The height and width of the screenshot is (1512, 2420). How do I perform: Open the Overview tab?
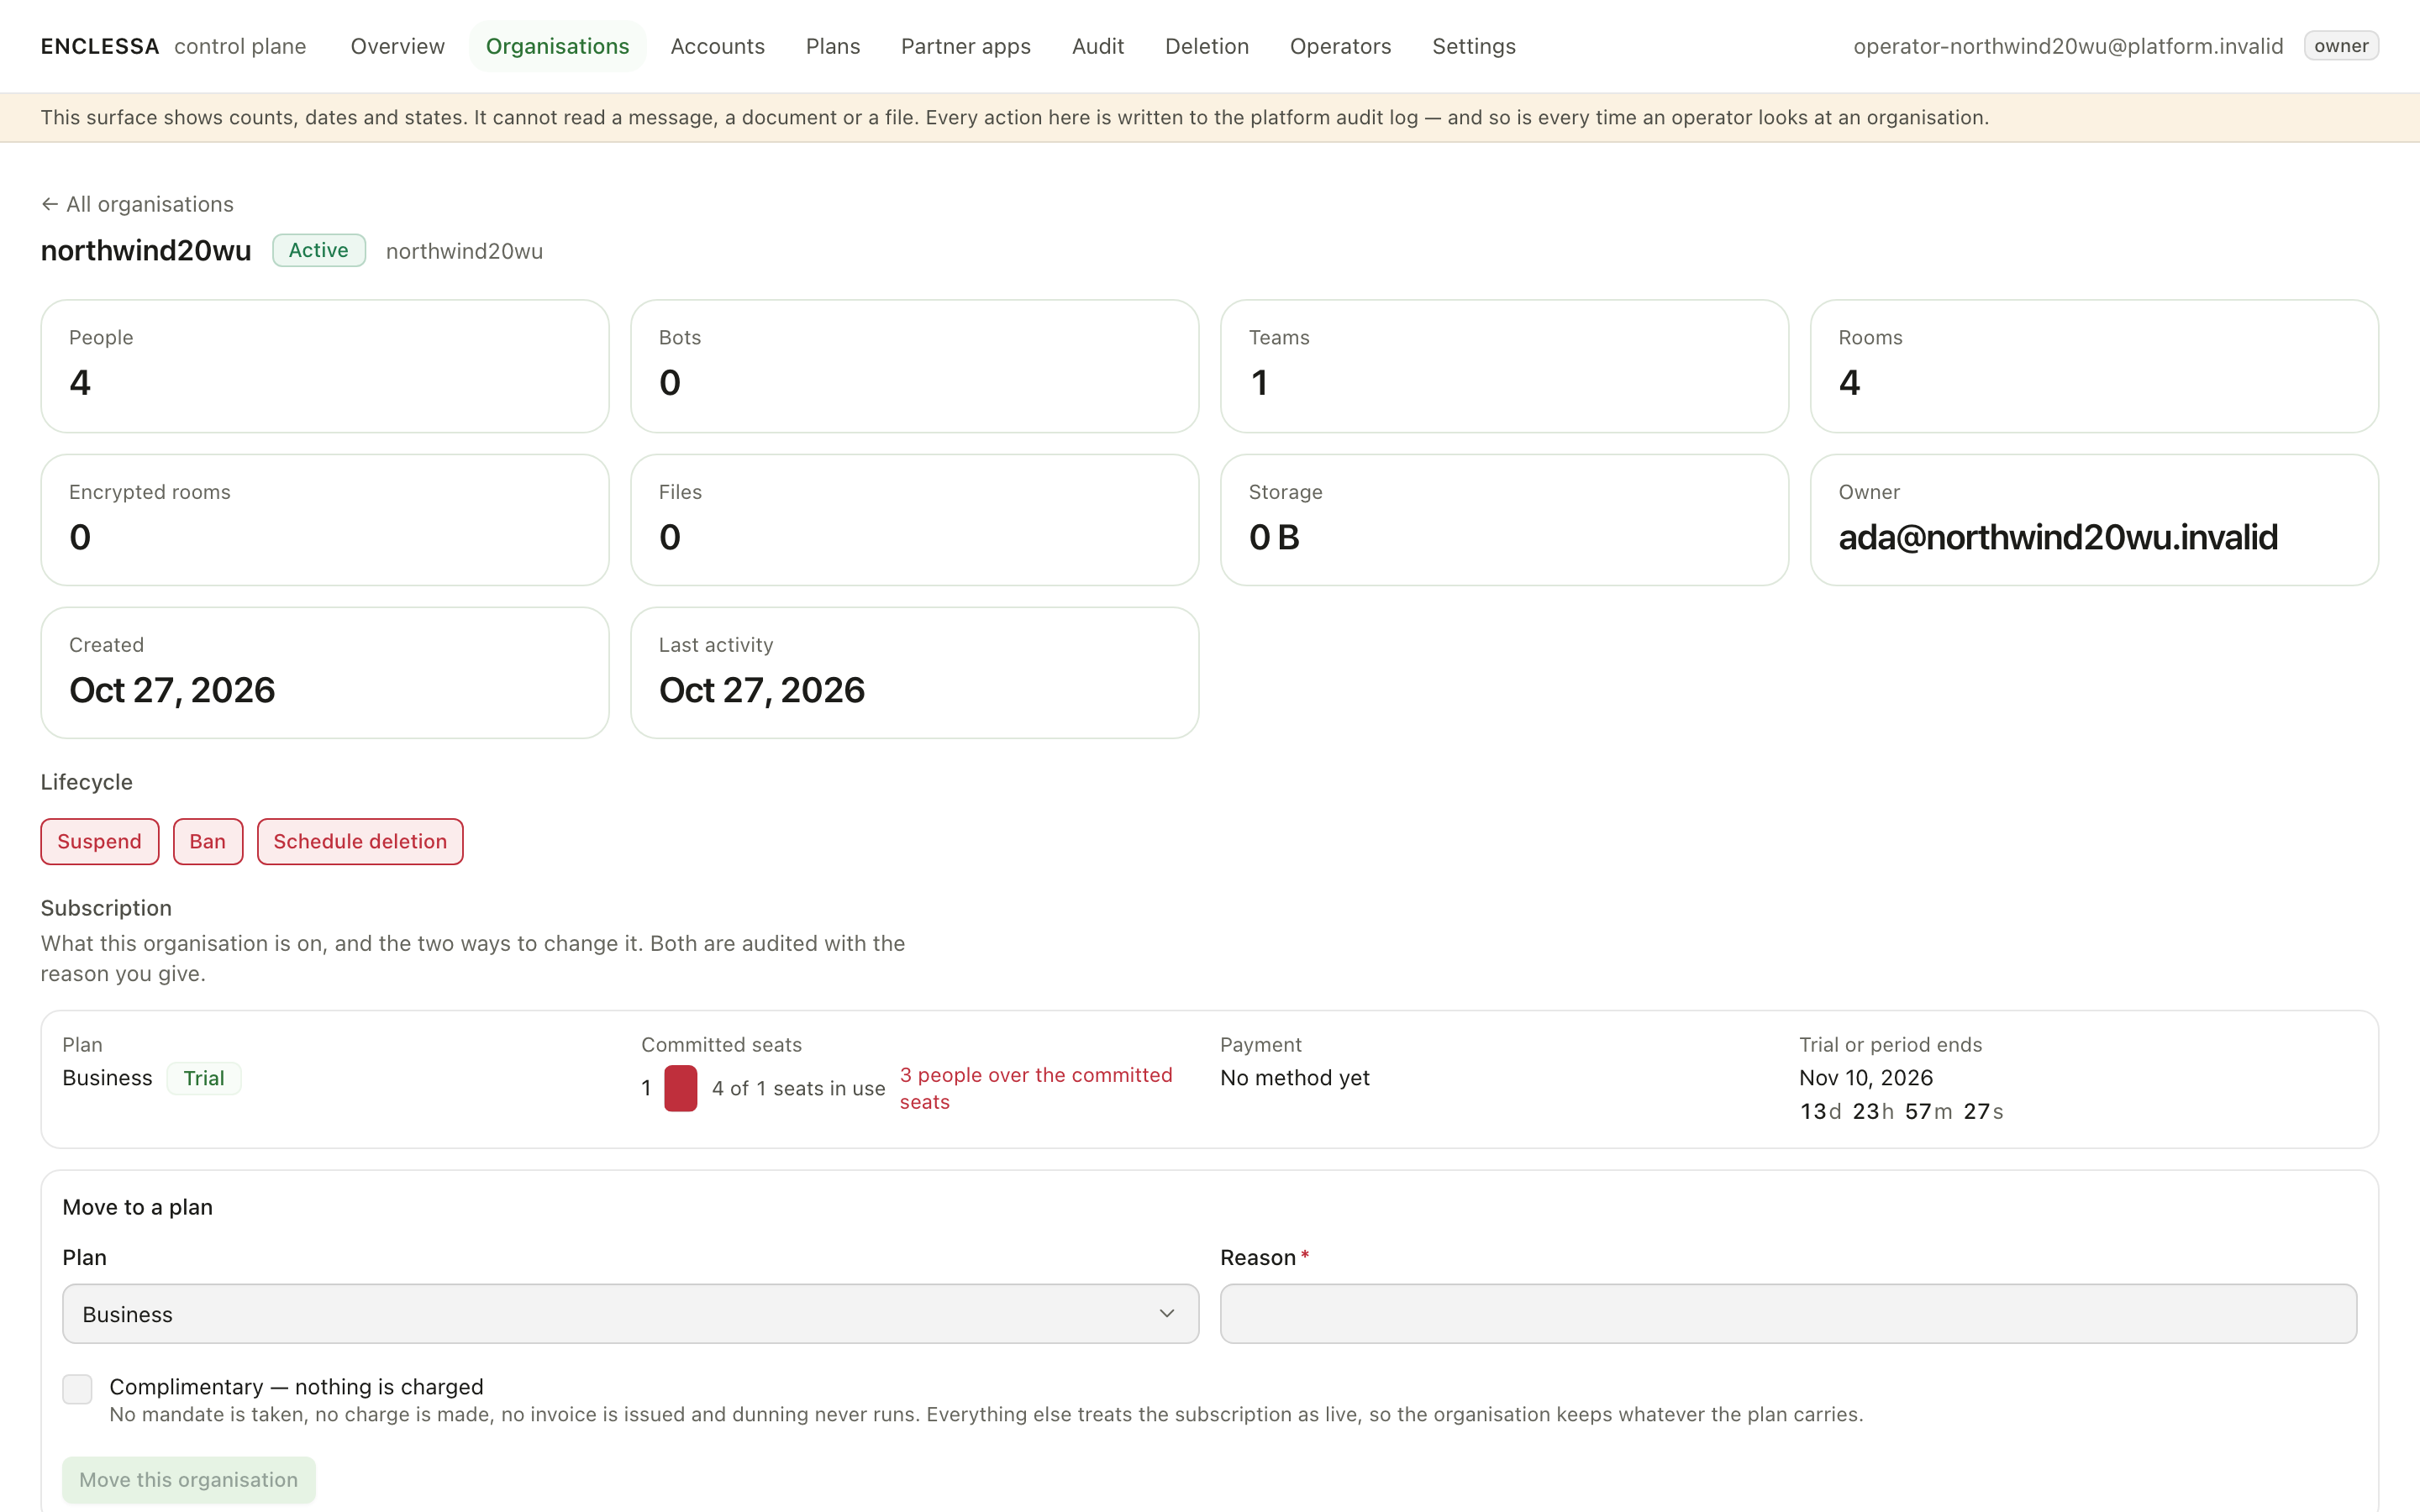(x=397, y=46)
